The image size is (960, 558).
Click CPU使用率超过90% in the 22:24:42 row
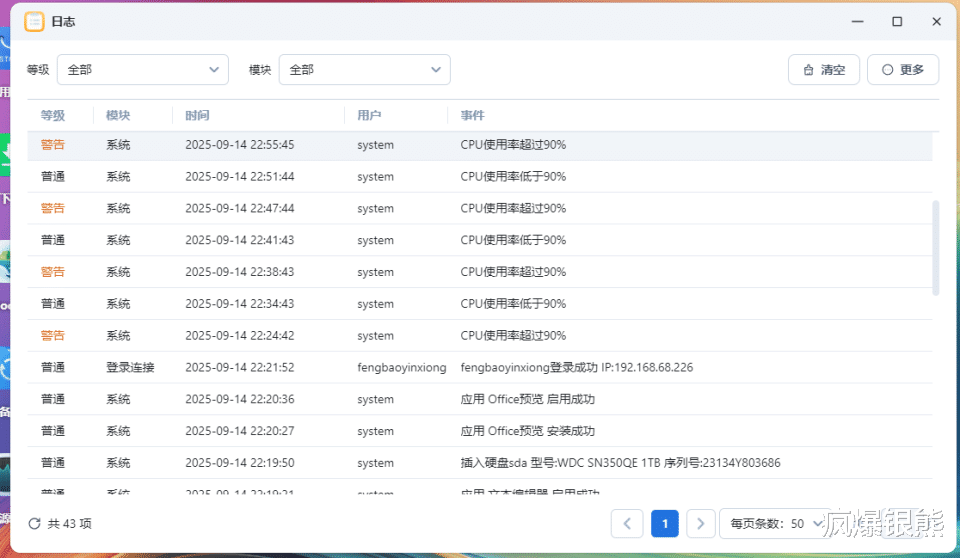pos(513,336)
